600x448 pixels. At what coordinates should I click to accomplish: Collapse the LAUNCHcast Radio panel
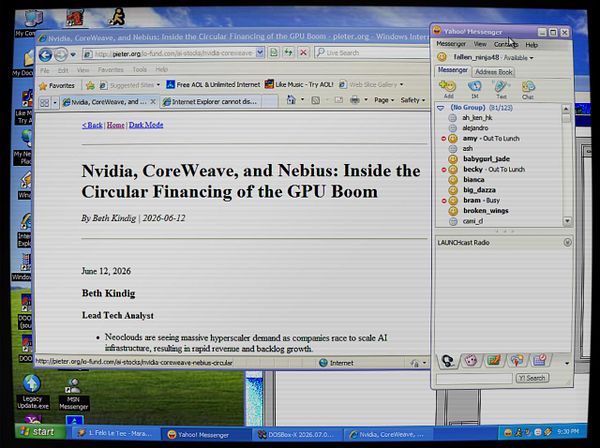[567, 242]
